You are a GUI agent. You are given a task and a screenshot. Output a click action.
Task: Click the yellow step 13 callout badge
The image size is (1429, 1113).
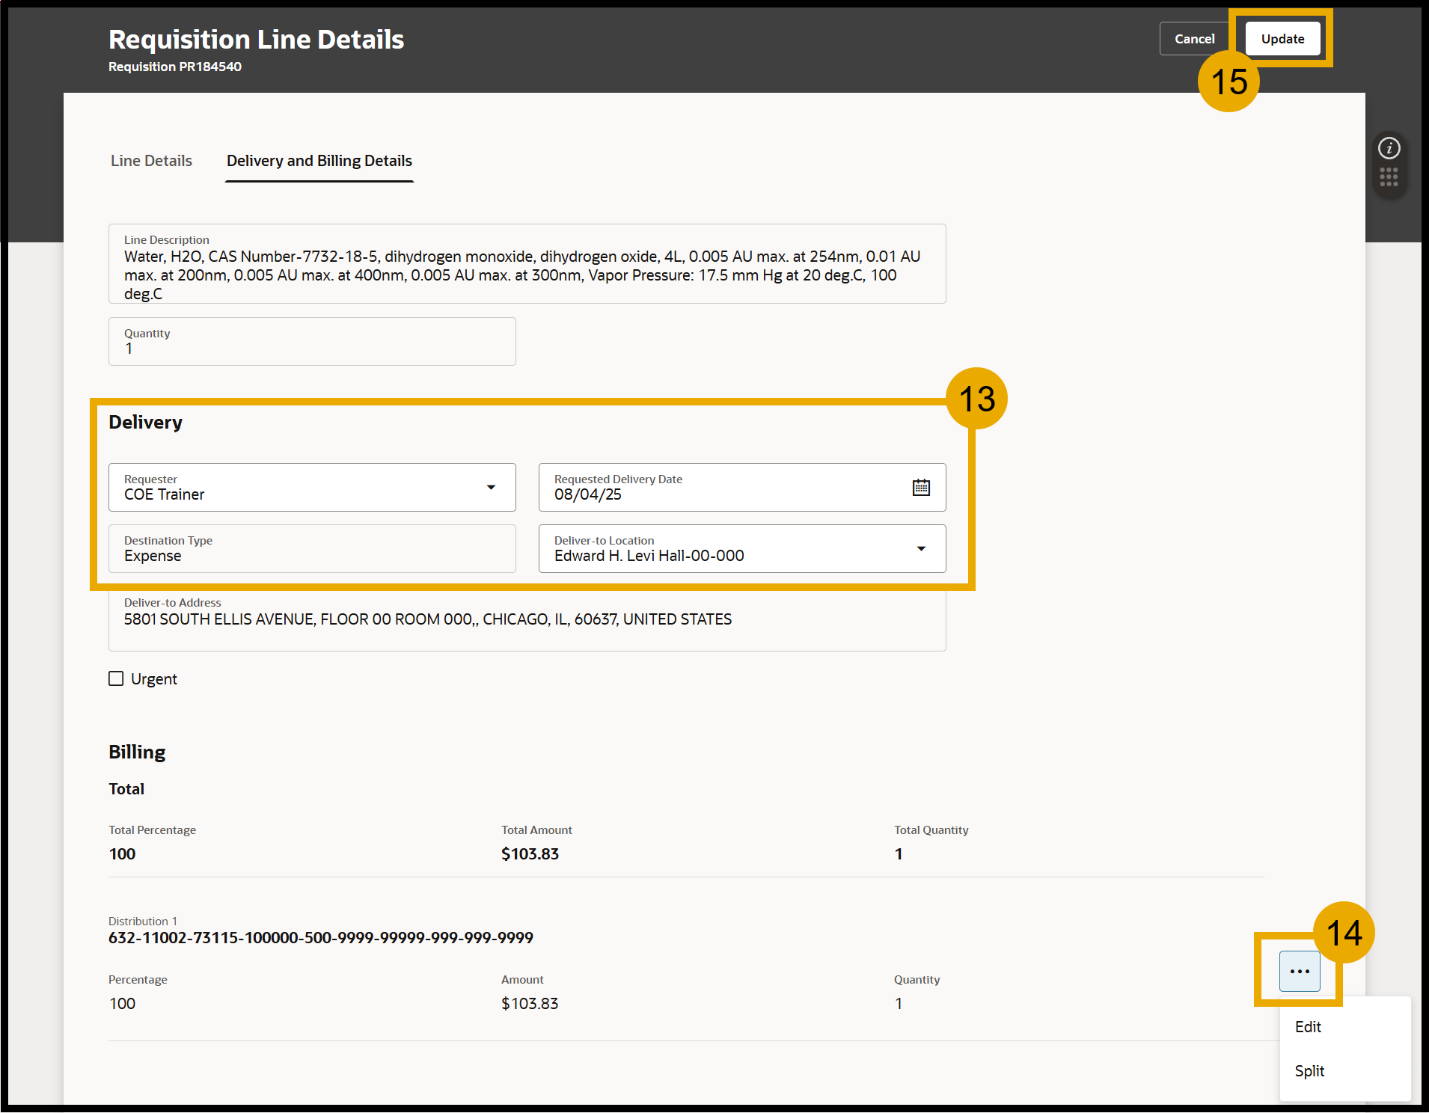click(x=976, y=399)
